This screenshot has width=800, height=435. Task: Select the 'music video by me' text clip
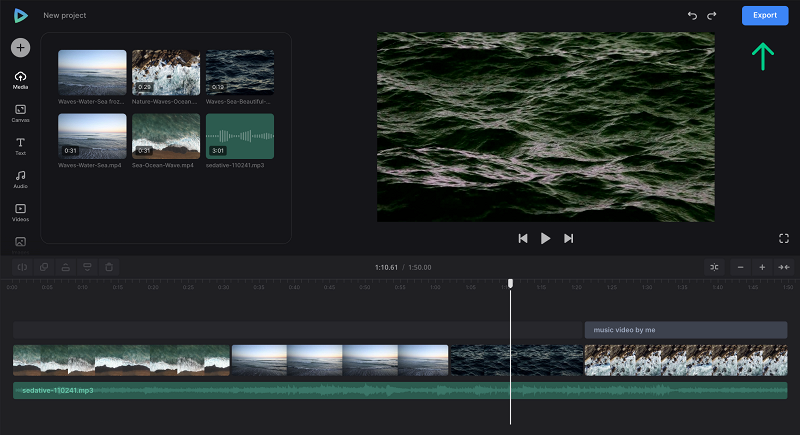tap(686, 330)
